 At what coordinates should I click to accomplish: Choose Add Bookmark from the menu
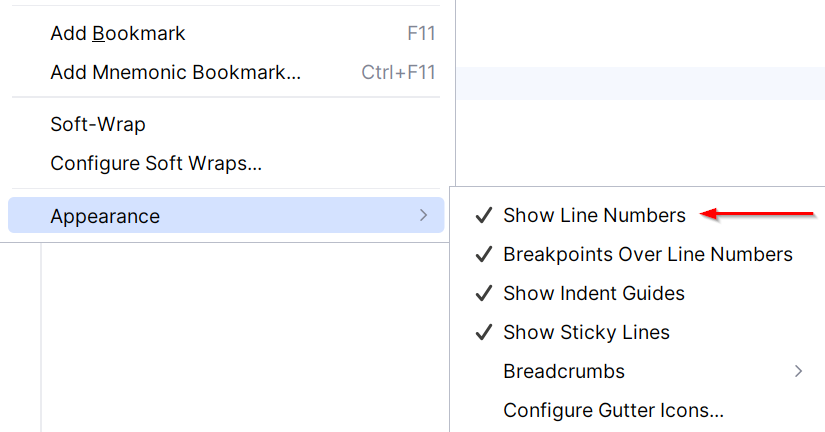tap(118, 34)
